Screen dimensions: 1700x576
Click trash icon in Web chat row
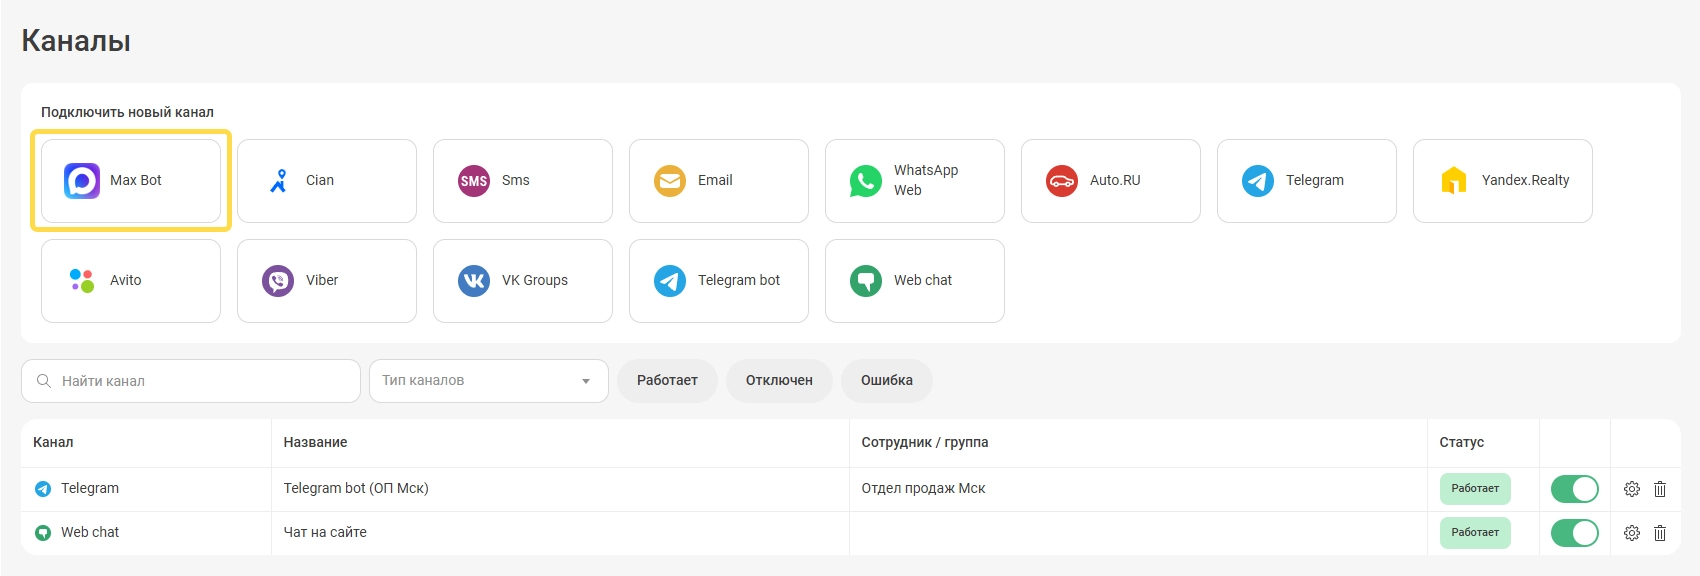click(1660, 533)
